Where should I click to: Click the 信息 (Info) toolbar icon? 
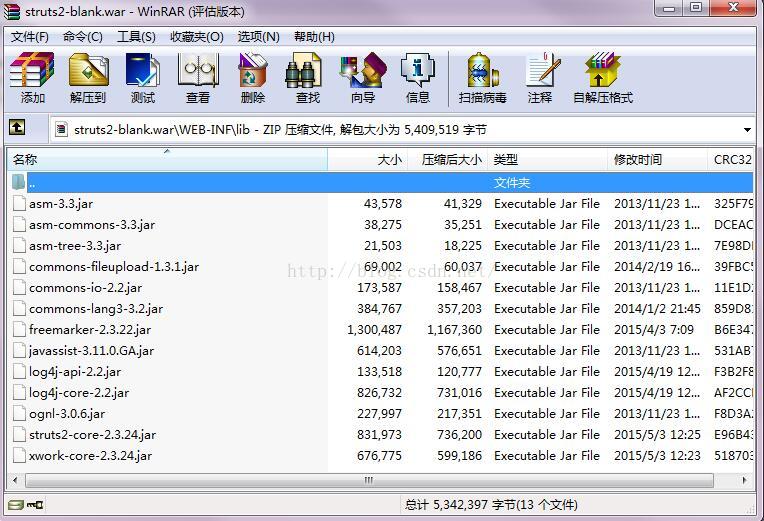tap(418, 70)
